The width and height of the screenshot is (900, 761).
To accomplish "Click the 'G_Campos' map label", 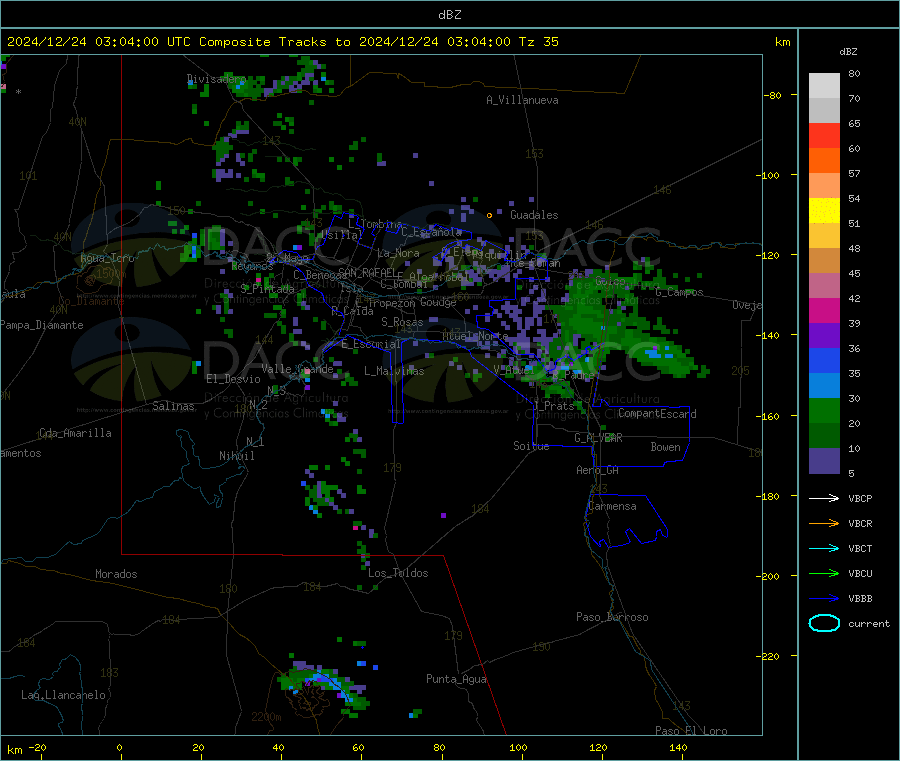I will [x=679, y=292].
